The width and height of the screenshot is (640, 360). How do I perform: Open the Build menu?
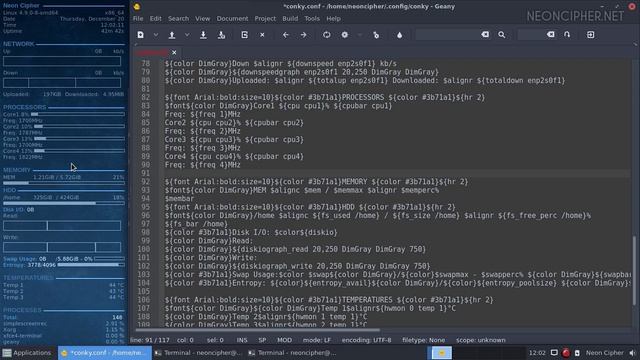tap(290, 19)
